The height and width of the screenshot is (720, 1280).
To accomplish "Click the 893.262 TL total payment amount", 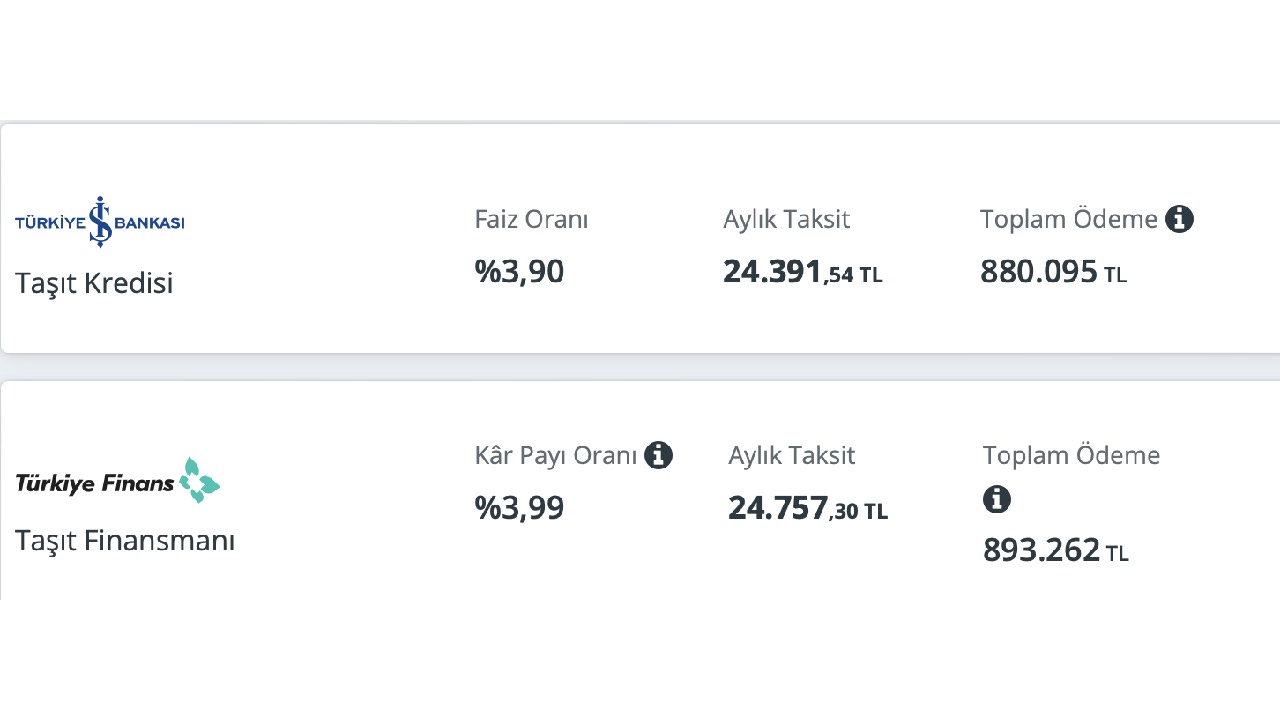I will (1056, 550).
